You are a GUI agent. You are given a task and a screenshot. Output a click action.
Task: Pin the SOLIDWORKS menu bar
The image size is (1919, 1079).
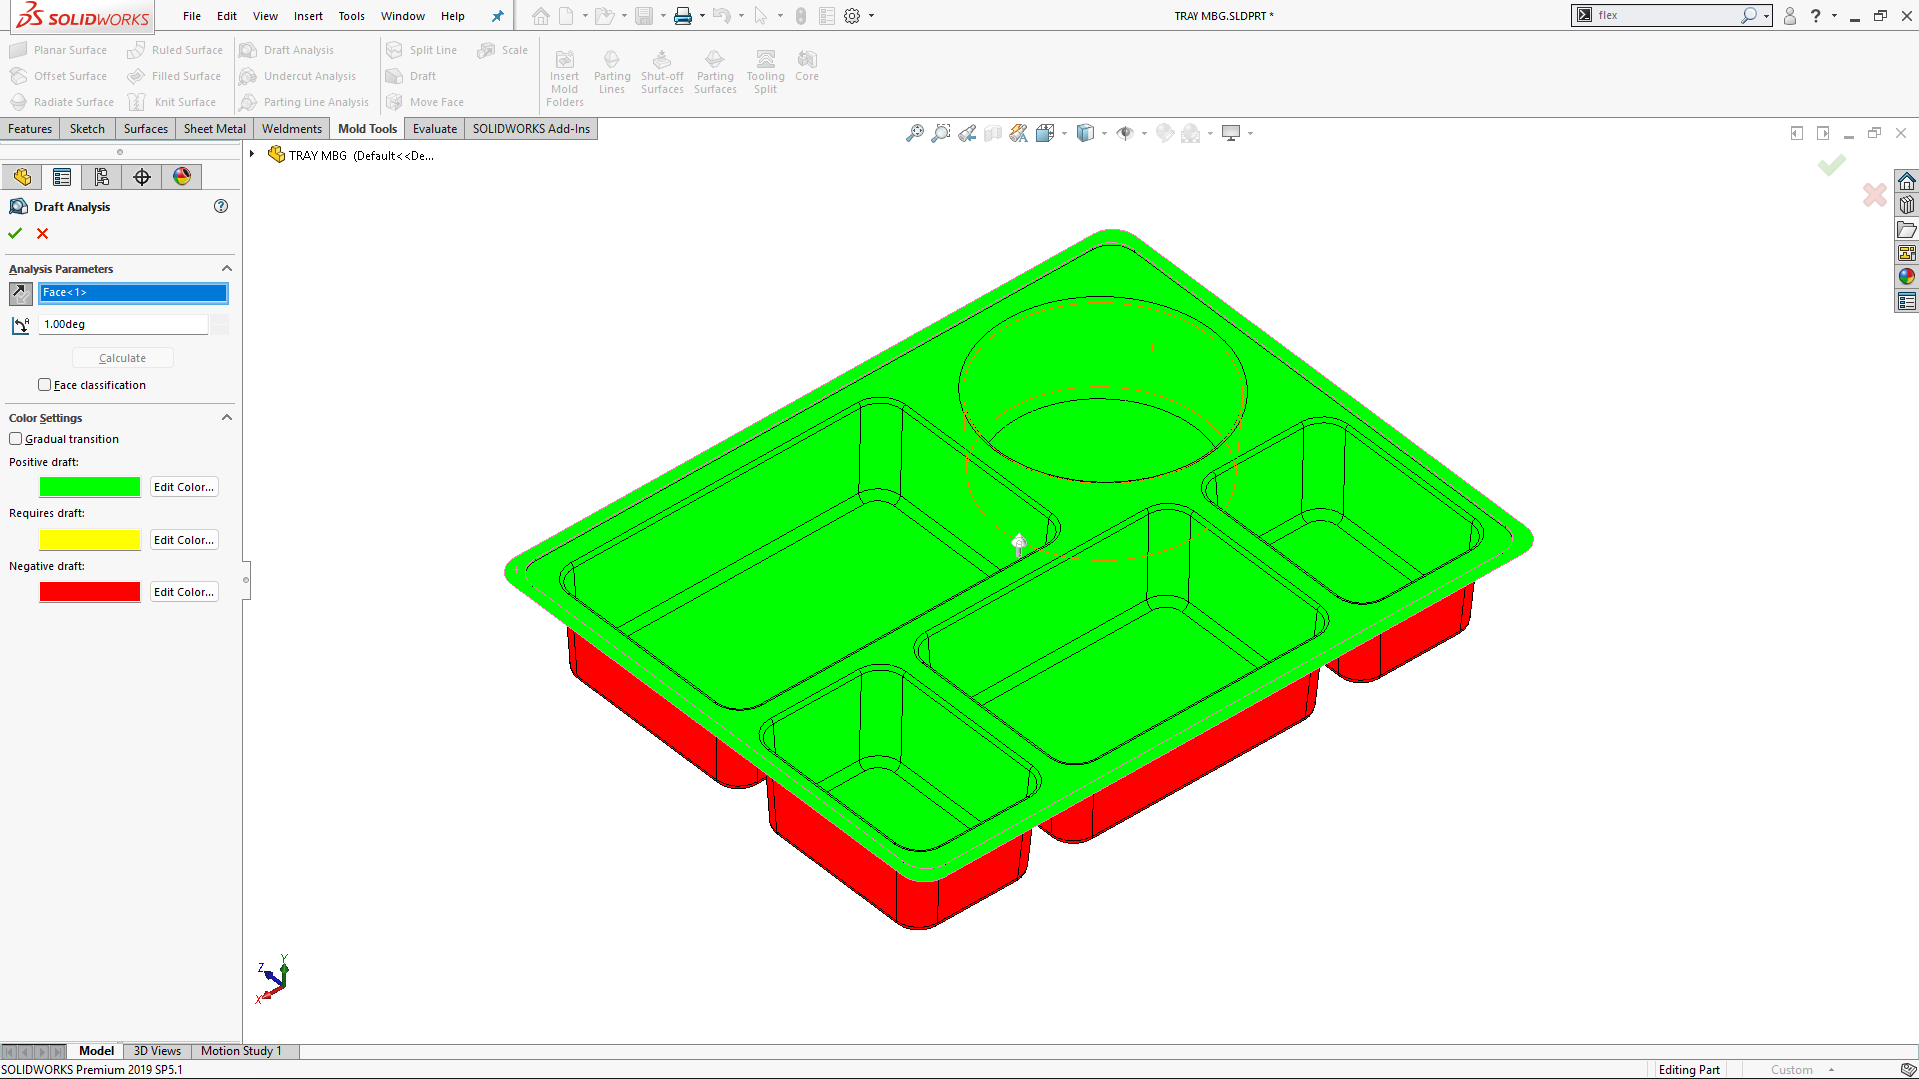click(497, 16)
